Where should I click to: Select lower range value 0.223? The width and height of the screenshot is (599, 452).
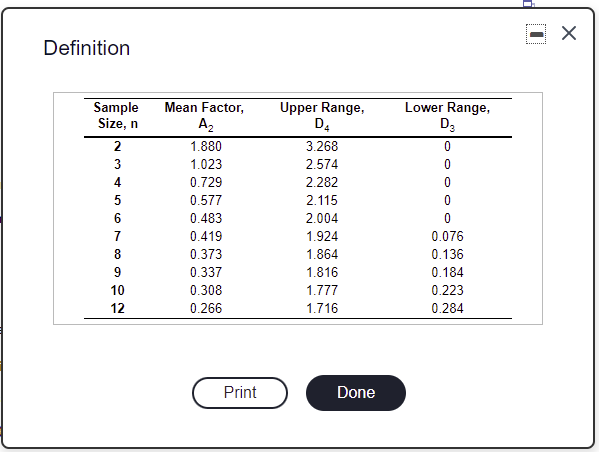[447, 290]
